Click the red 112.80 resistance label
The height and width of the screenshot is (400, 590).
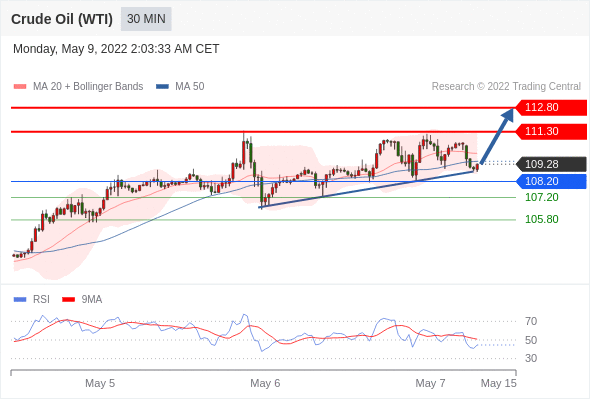click(551, 108)
